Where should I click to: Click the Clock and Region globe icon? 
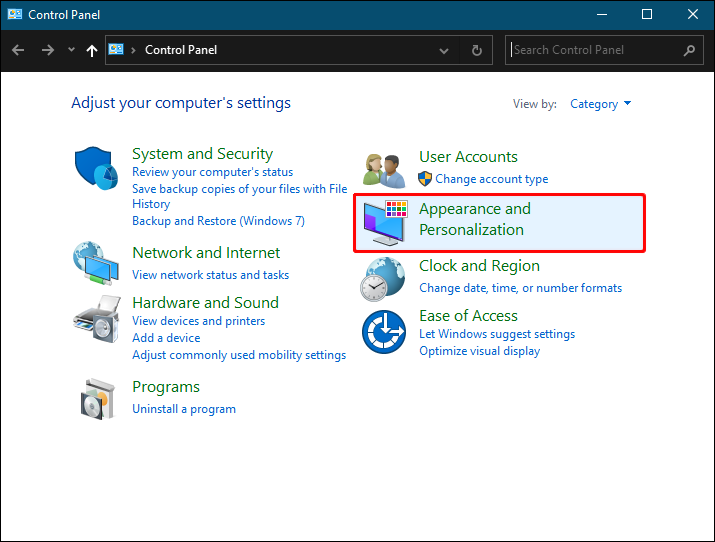point(383,279)
